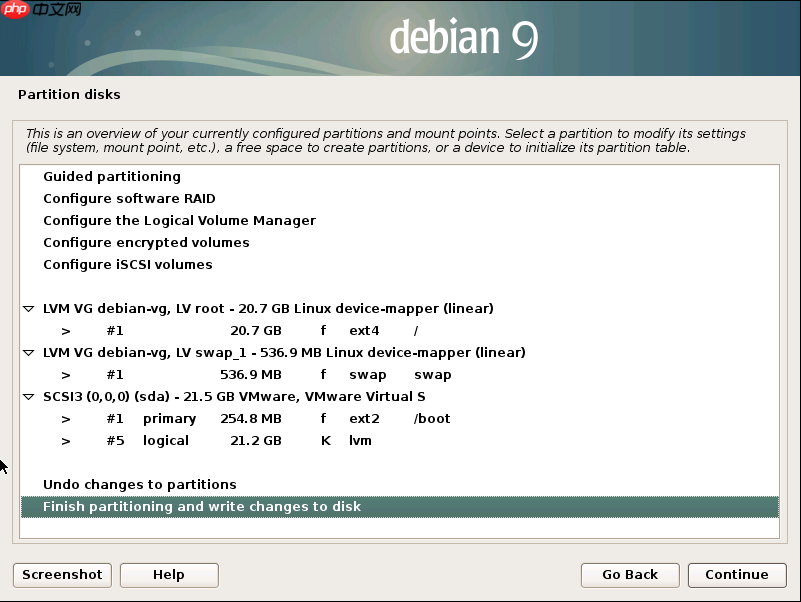Click the Screenshot button
The image size is (801, 602).
coord(61,574)
